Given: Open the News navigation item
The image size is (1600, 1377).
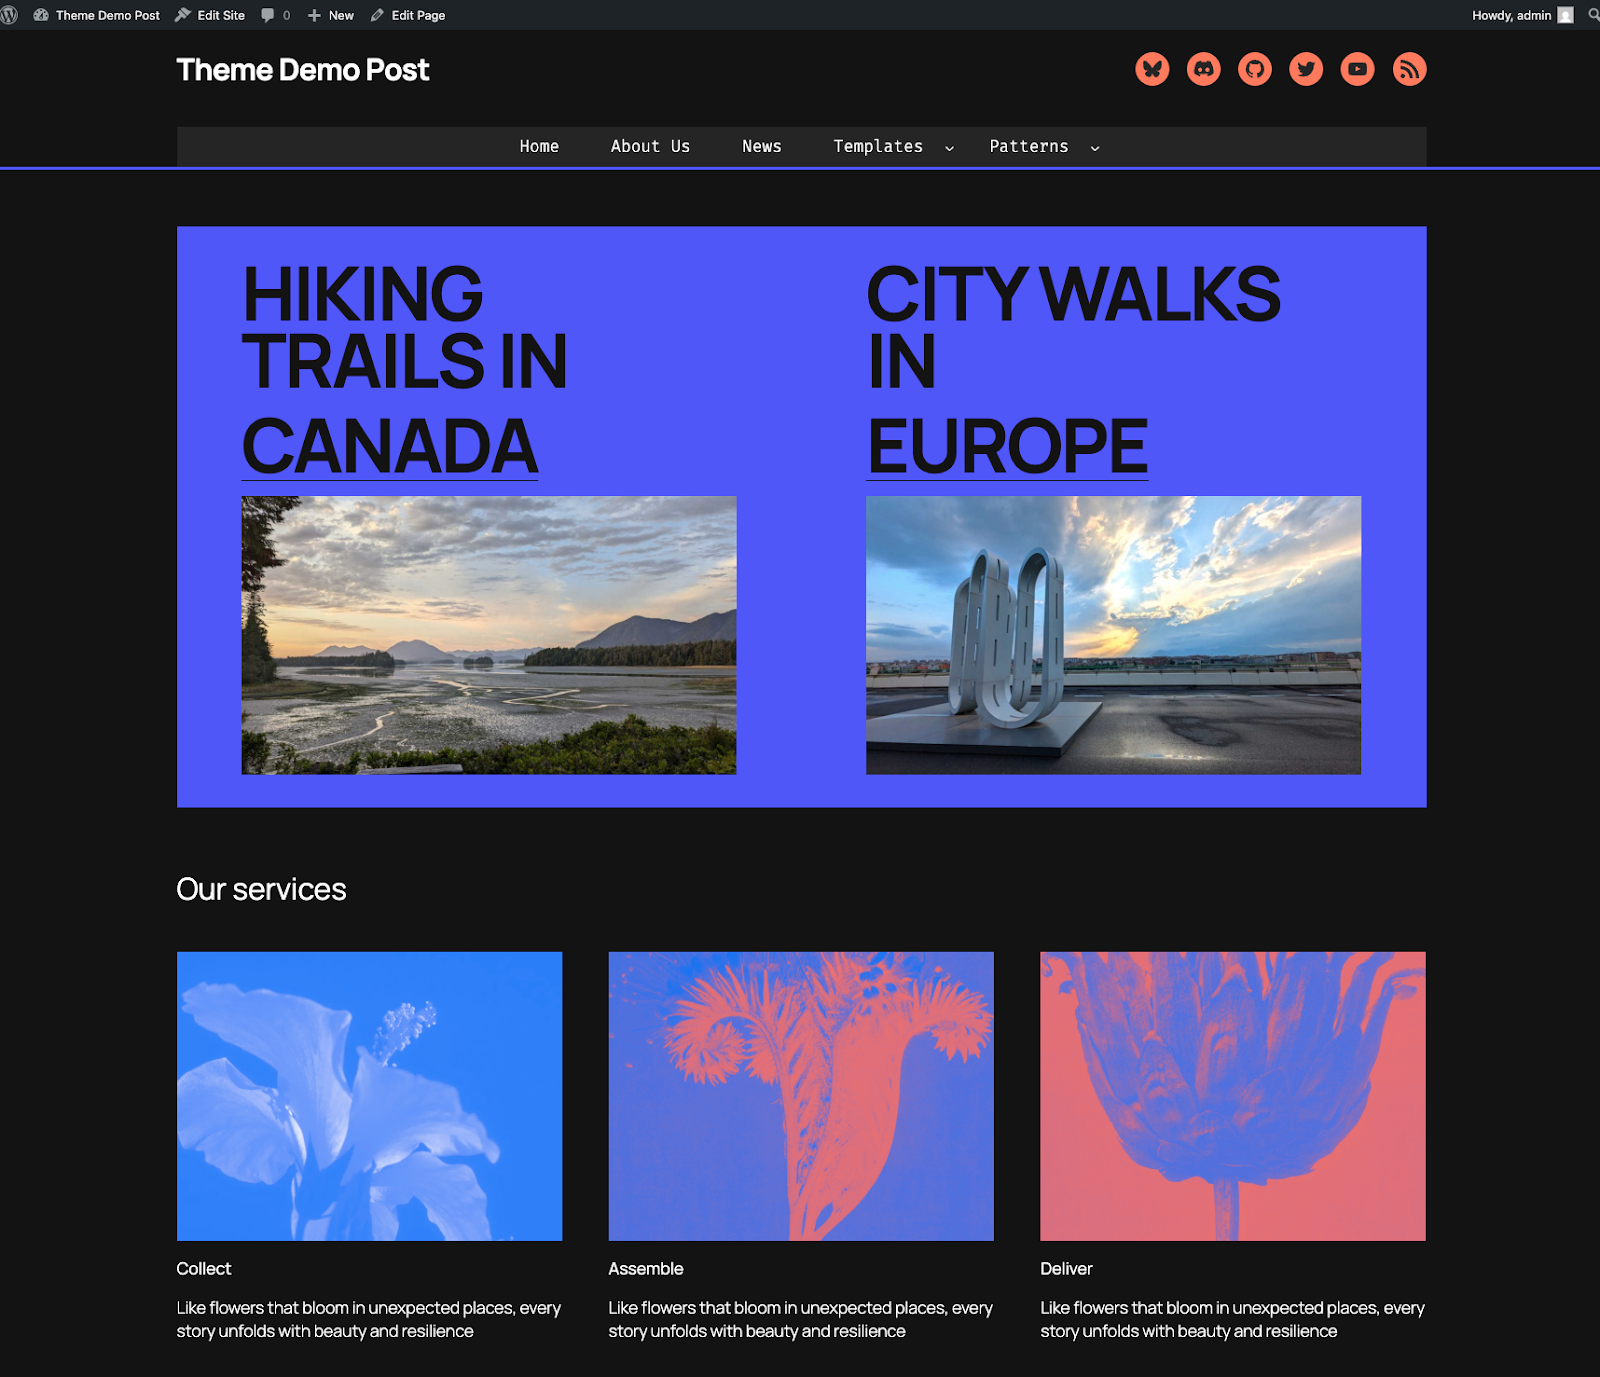Looking at the screenshot, I should (762, 146).
